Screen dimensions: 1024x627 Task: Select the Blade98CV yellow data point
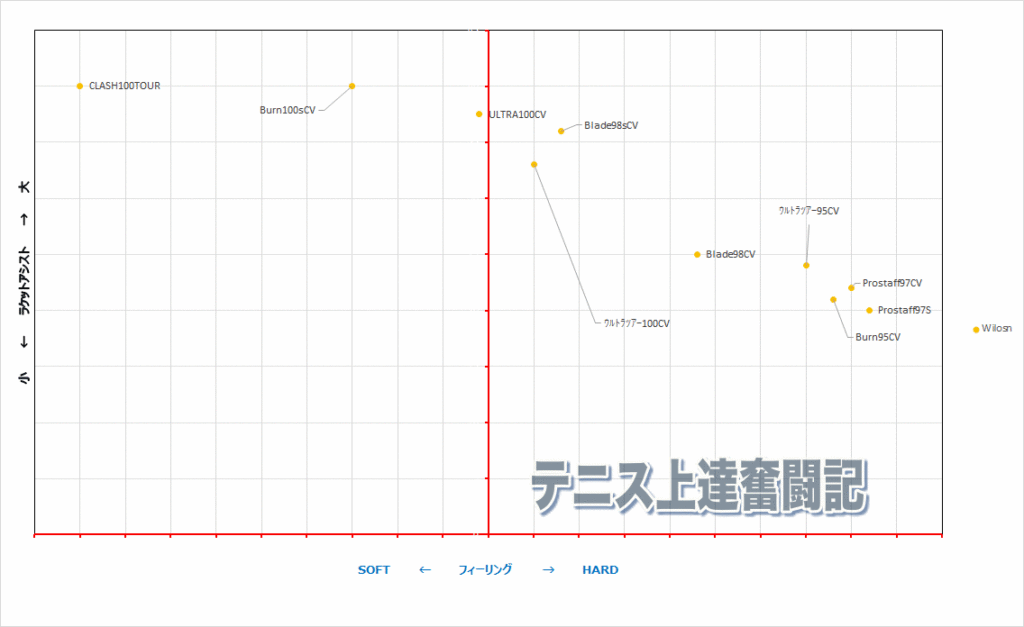(697, 255)
